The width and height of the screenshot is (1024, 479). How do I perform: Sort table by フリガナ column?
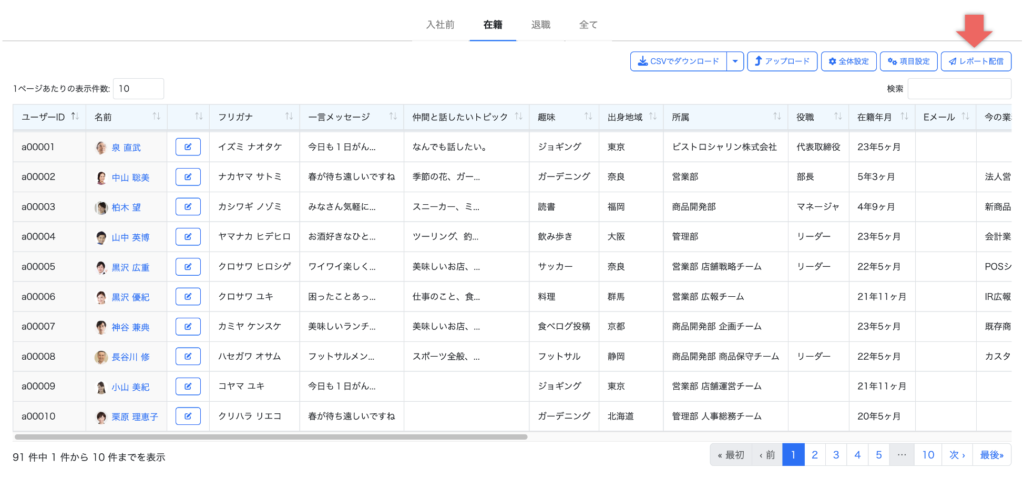pyautogui.click(x=286, y=117)
